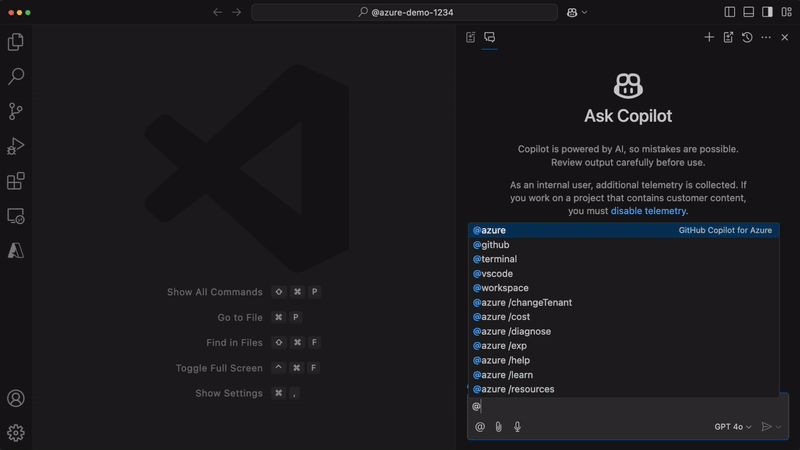
Task: Open the GPT 4o model picker
Action: click(733, 427)
